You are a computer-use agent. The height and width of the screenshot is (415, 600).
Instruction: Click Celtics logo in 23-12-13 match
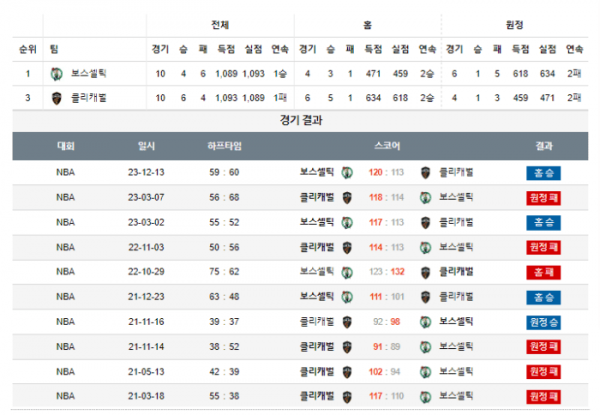click(347, 173)
